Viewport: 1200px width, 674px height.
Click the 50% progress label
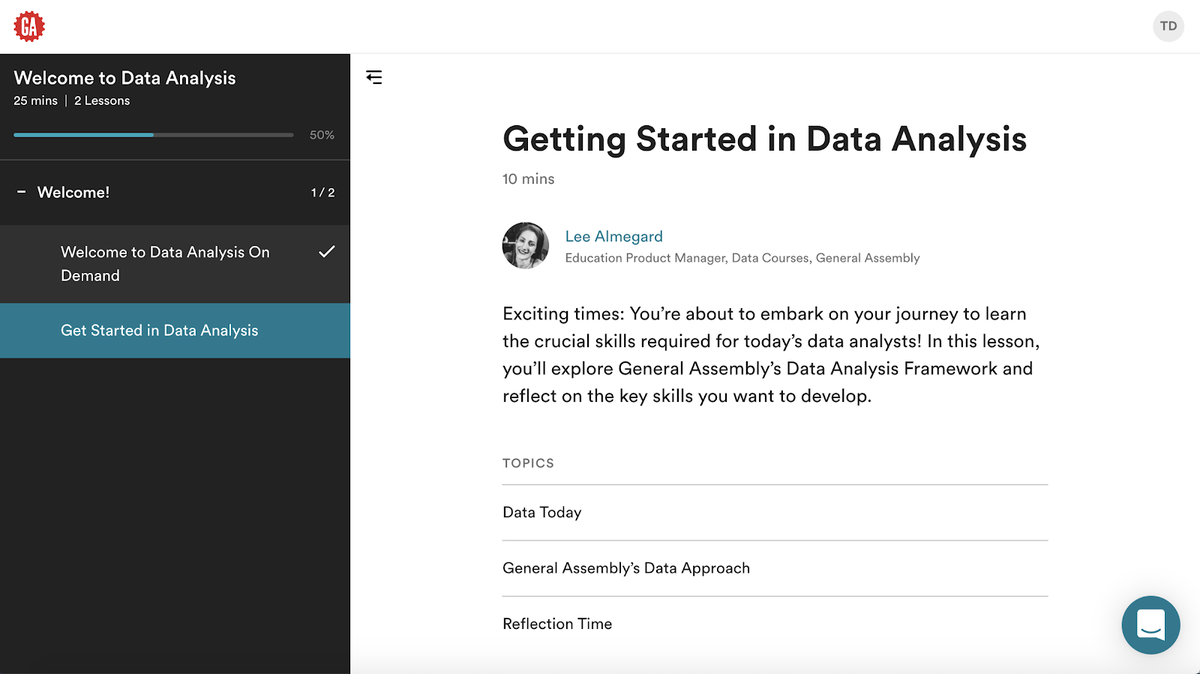(322, 135)
